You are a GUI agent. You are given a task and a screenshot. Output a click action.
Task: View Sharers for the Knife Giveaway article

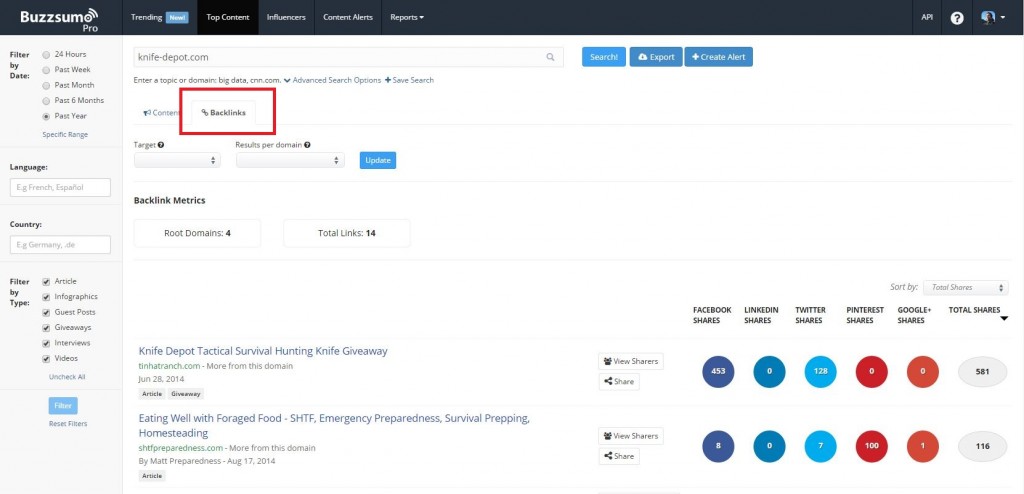(631, 361)
